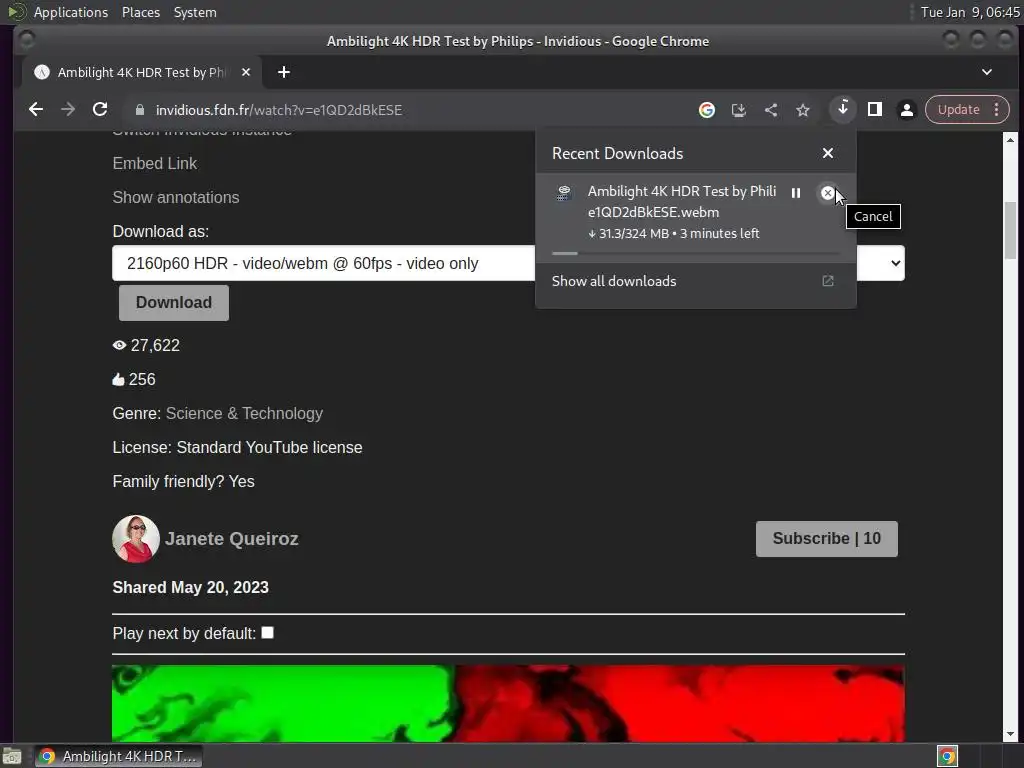Screen dimensions: 1024x768
Task: Pause the webm download
Action: pos(795,193)
